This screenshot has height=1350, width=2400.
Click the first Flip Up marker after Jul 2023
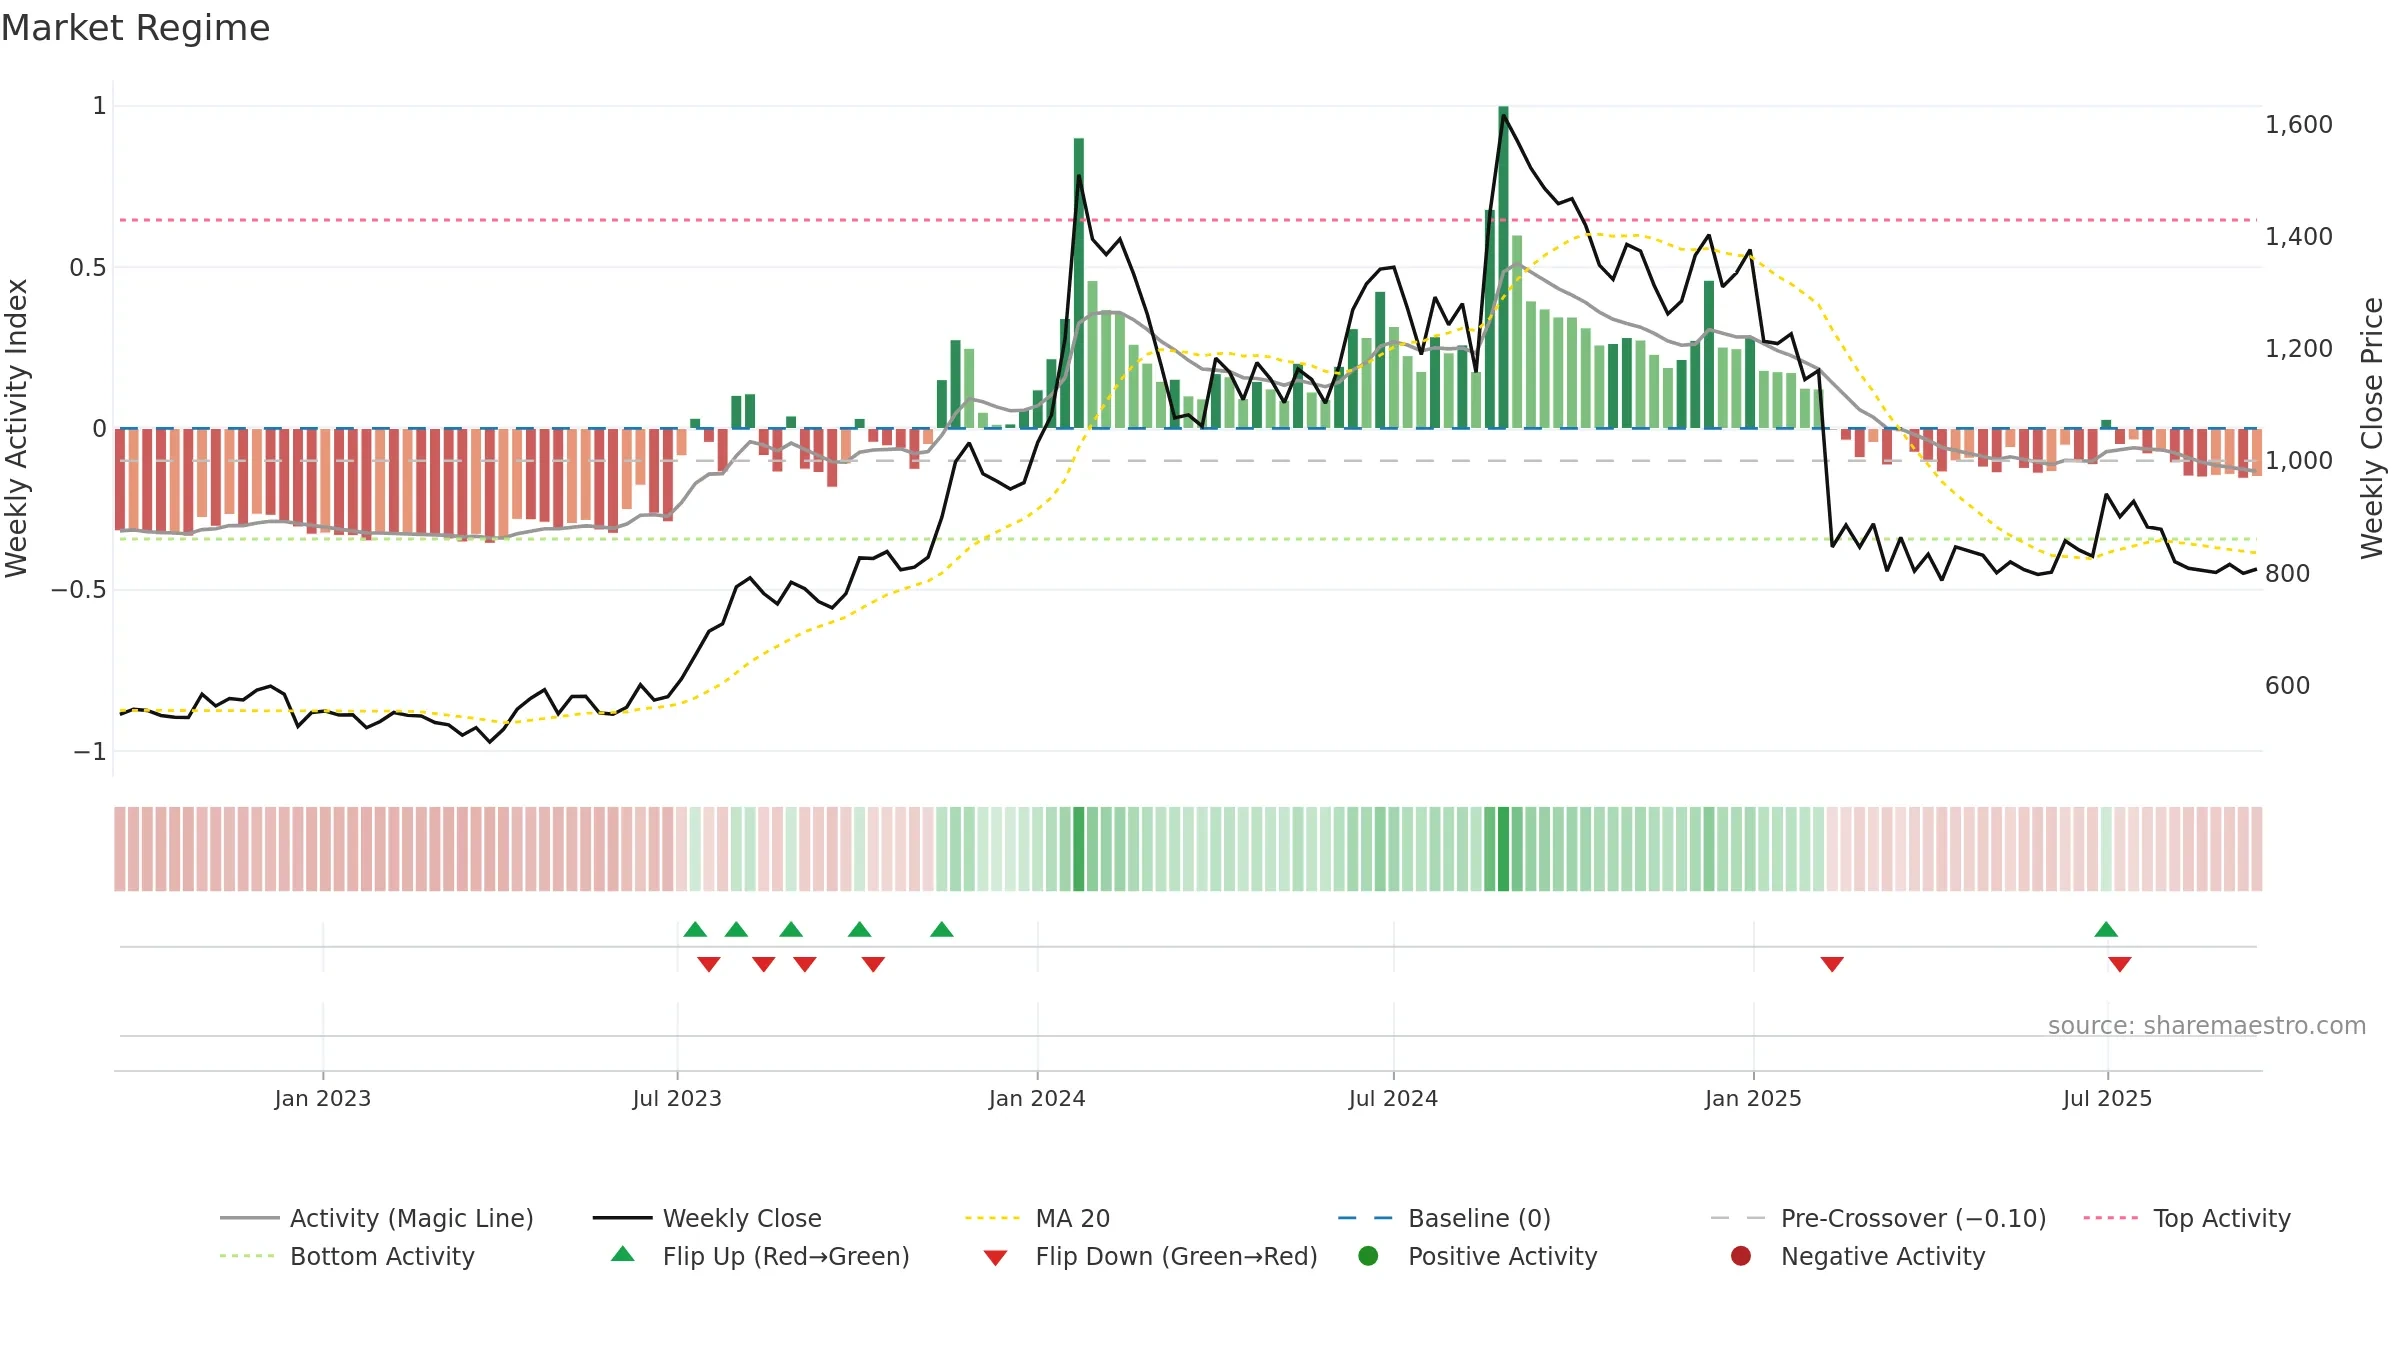(695, 930)
